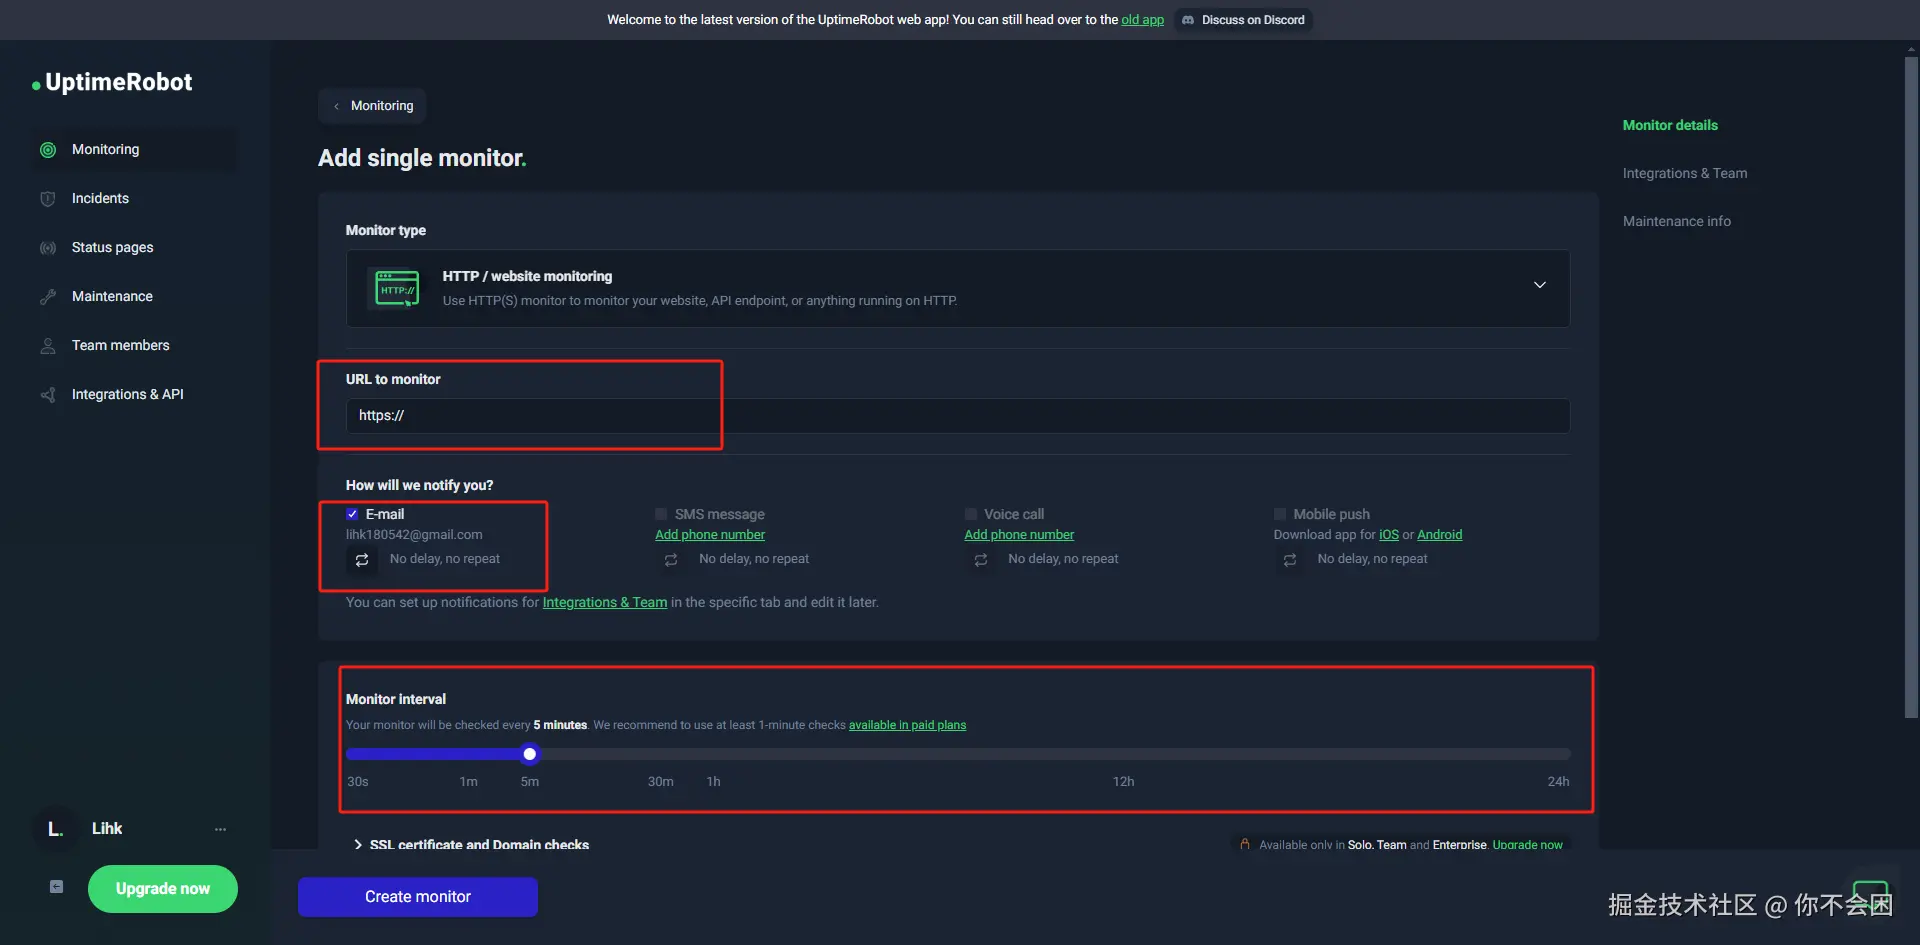
Task: Switch to Integrations & Team section tab
Action: coord(1685,173)
